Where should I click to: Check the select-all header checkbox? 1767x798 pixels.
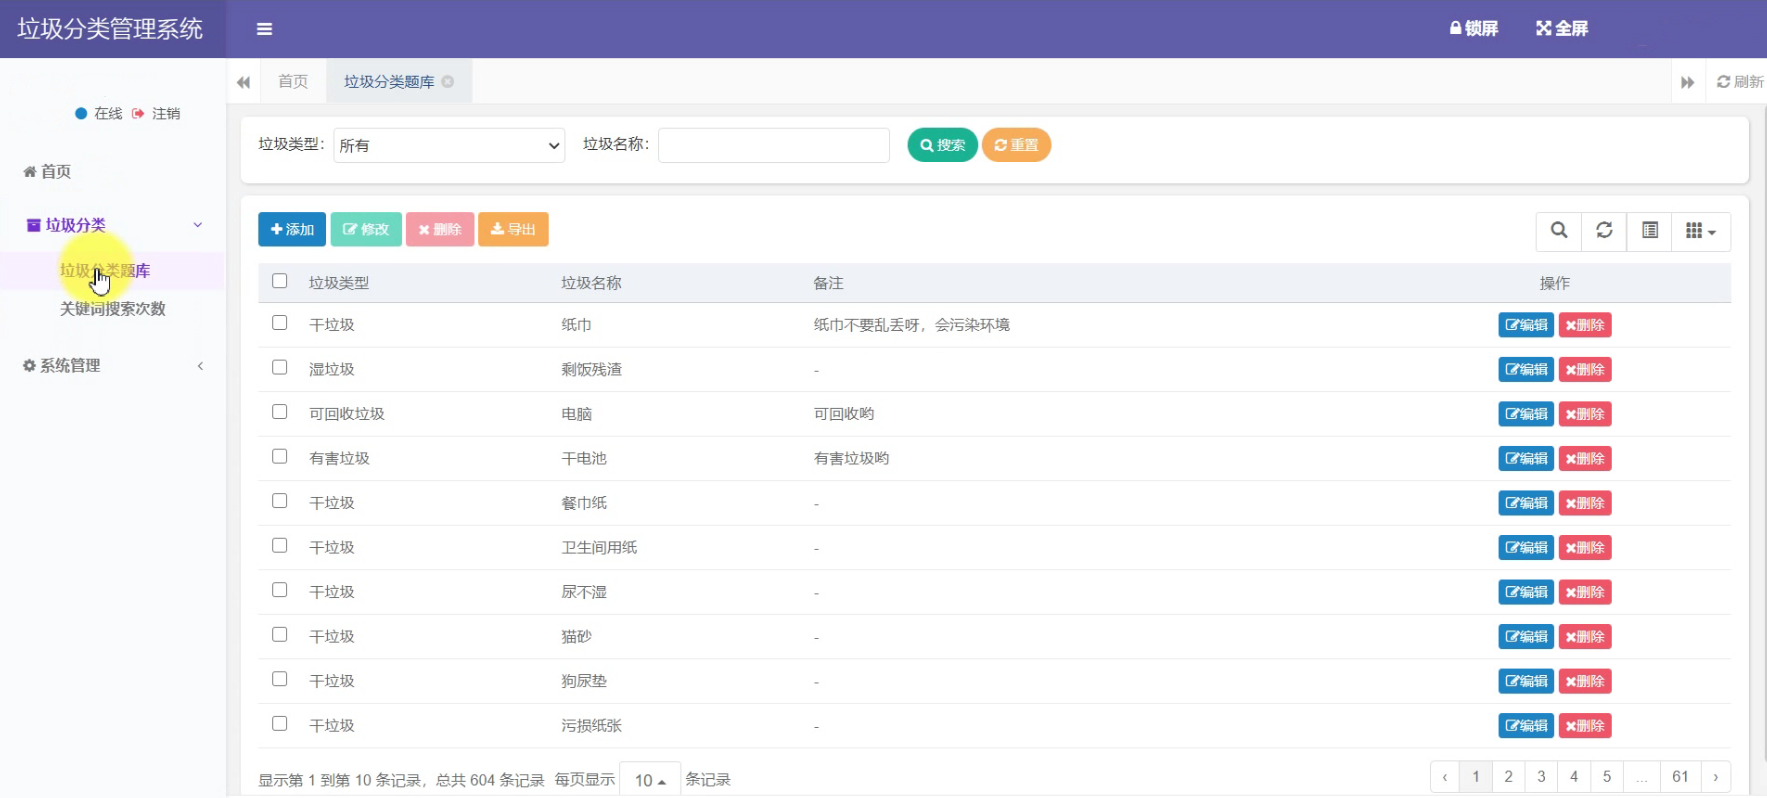click(280, 281)
